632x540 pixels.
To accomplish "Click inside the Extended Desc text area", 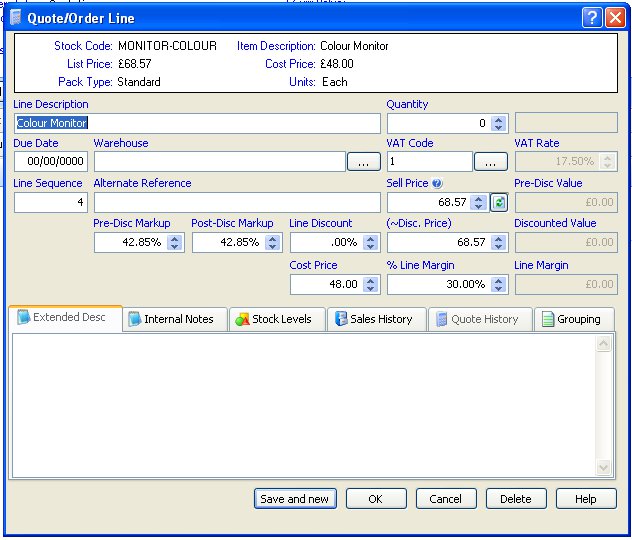I will (303, 405).
